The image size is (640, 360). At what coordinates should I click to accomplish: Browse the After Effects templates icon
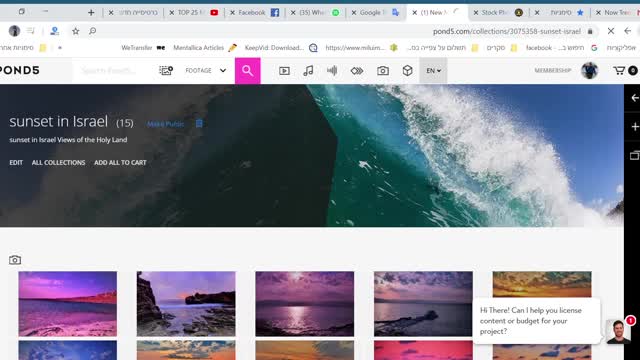(x=357, y=71)
